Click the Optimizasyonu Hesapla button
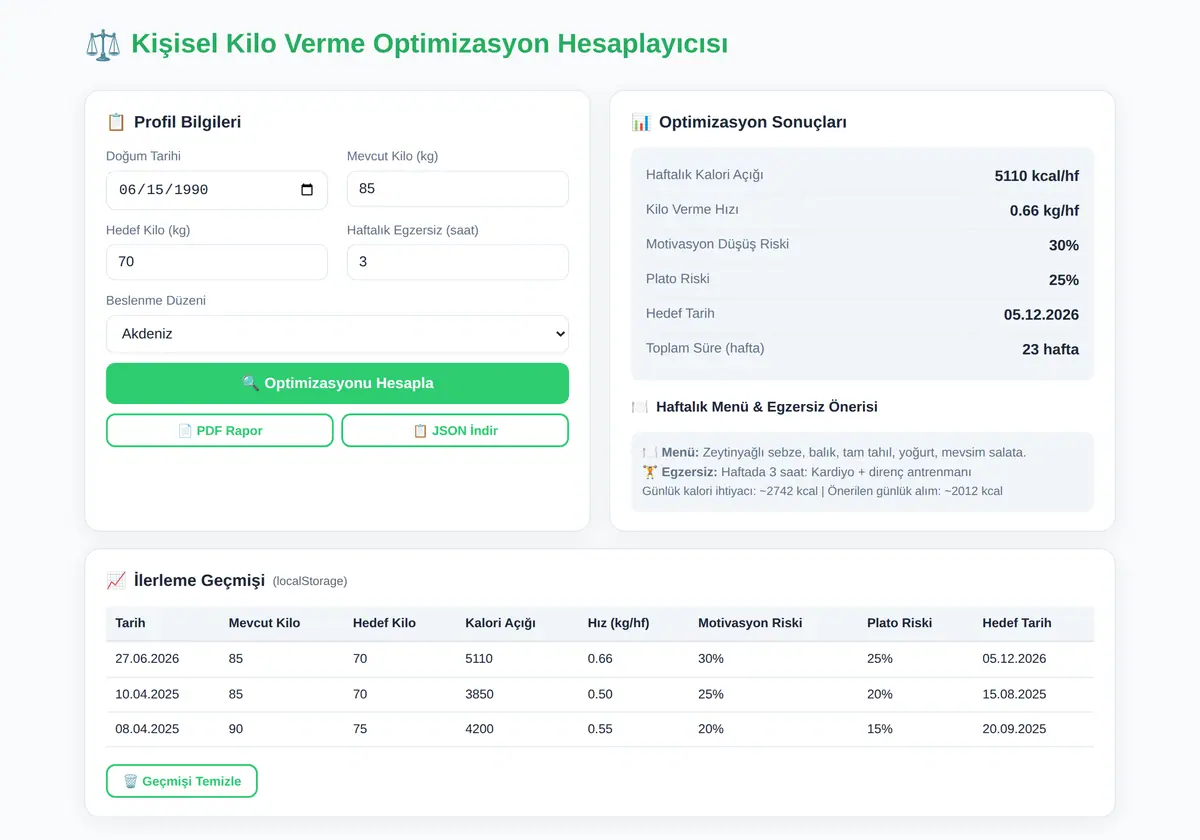This screenshot has height=840, width=1200. click(337, 383)
